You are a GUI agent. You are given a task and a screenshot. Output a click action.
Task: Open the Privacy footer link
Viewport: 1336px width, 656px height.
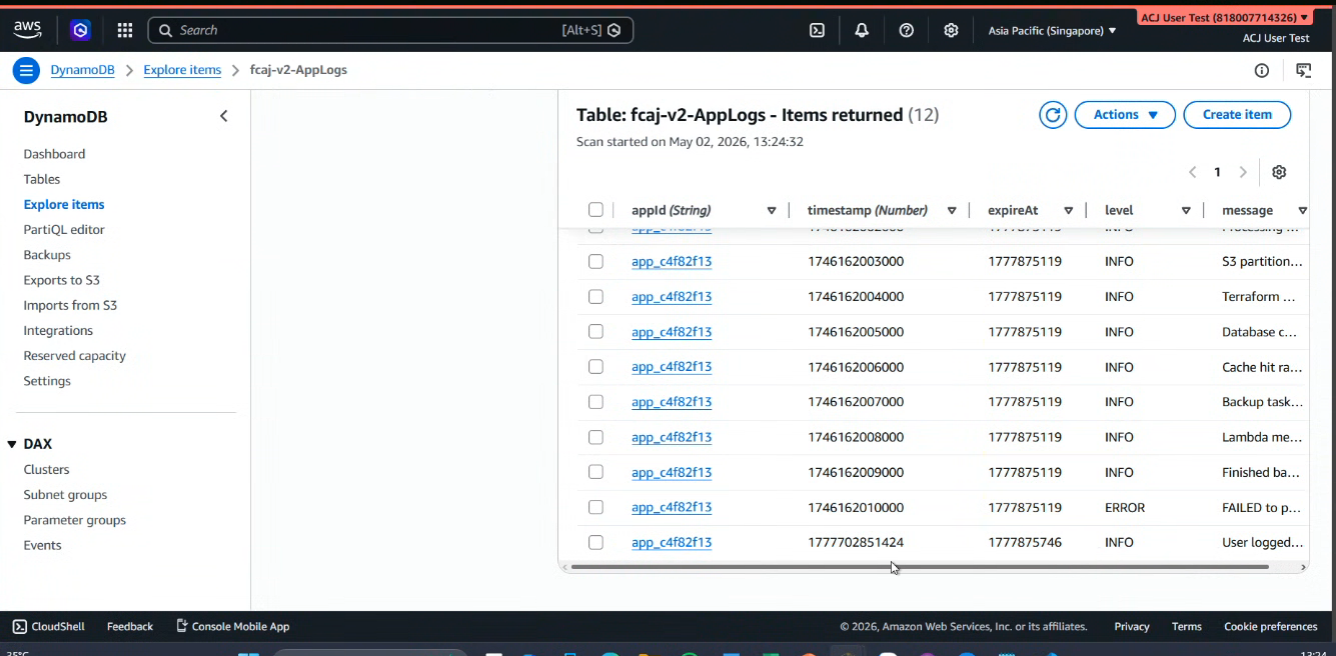click(1131, 626)
